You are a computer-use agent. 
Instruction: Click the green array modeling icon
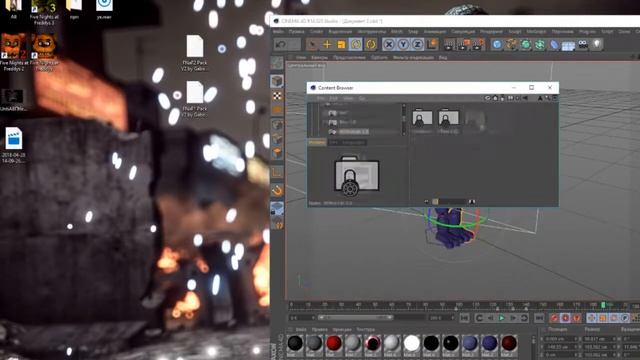540,44
